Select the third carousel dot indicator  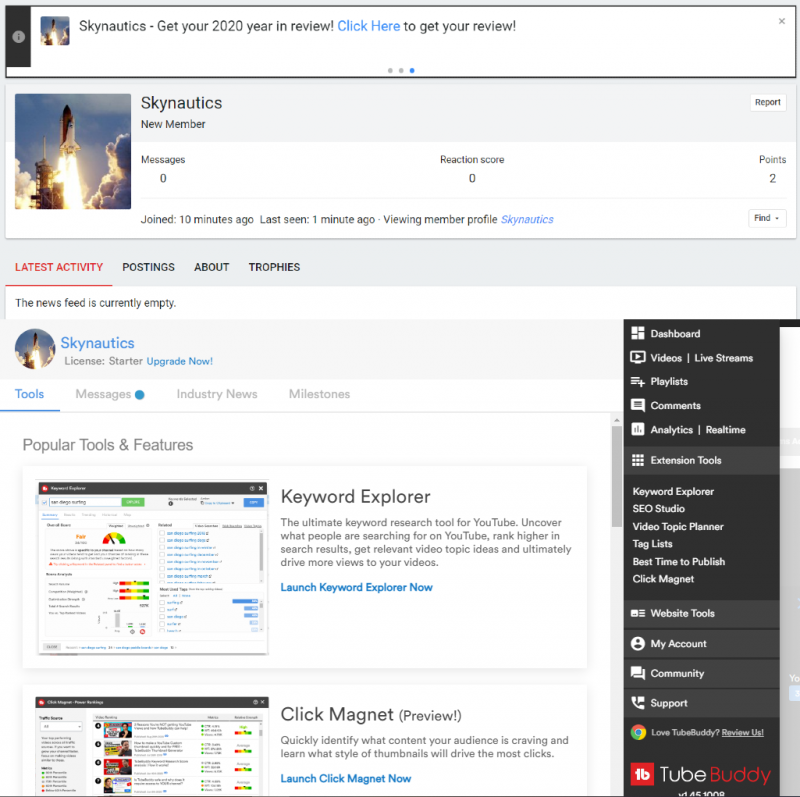412,71
